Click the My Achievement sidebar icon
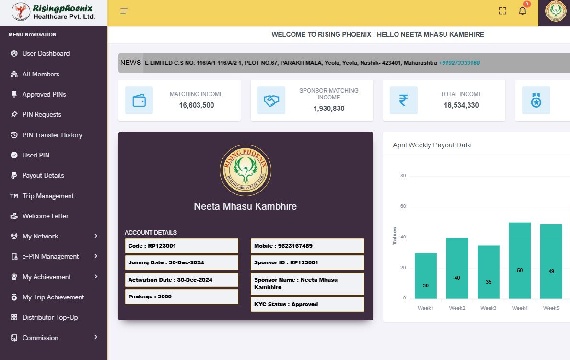The height and width of the screenshot is (360, 570). [x=14, y=277]
